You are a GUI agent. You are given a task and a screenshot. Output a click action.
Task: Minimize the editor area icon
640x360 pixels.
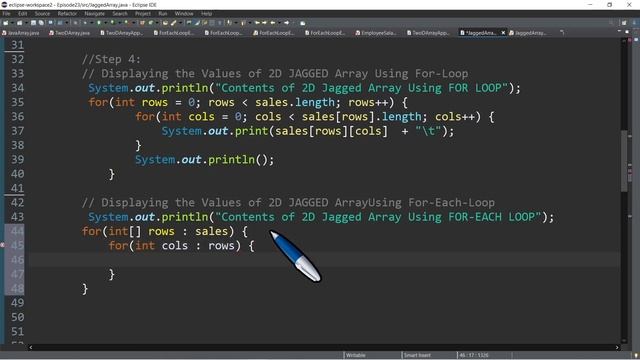pos(619,31)
